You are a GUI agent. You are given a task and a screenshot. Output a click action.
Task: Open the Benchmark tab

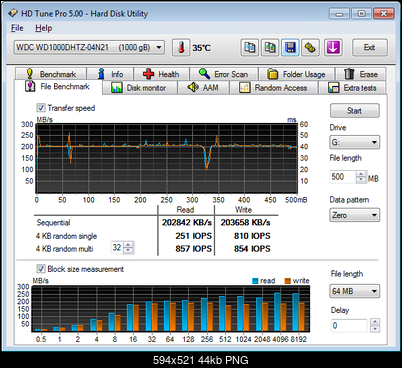[x=51, y=74]
